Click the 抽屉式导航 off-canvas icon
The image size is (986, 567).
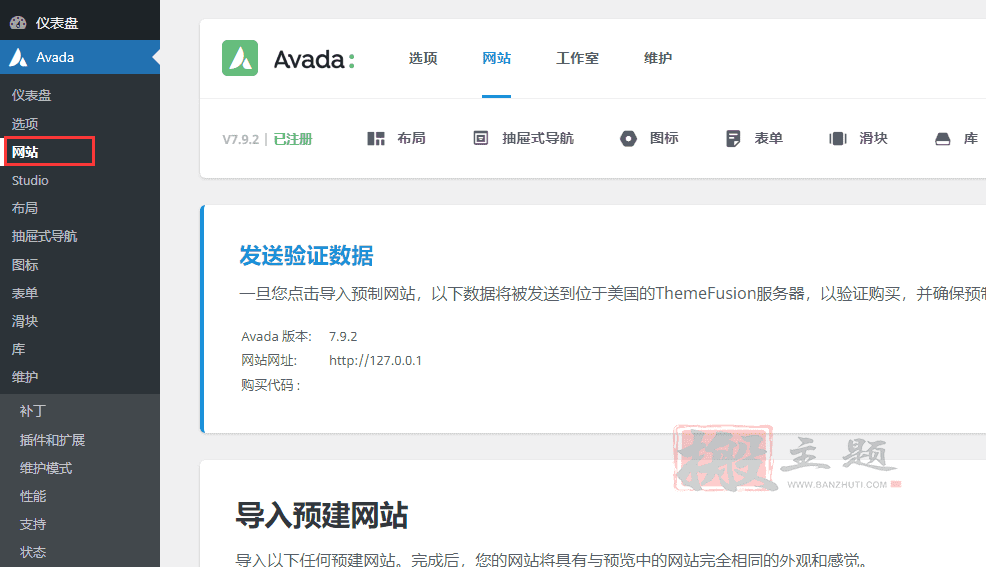click(480, 138)
